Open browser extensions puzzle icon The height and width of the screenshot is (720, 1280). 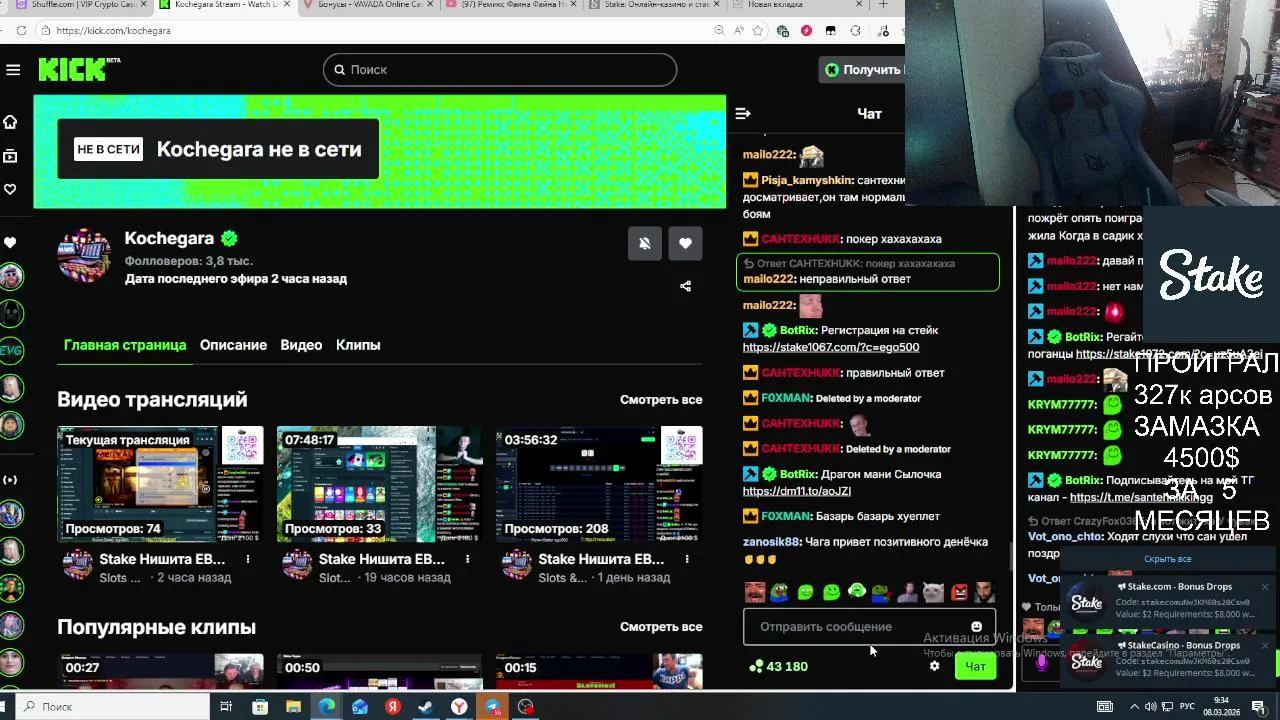coord(855,31)
